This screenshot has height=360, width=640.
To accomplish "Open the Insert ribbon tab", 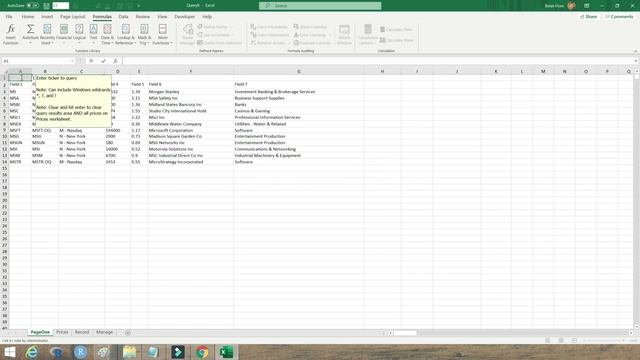I will pyautogui.click(x=47, y=17).
